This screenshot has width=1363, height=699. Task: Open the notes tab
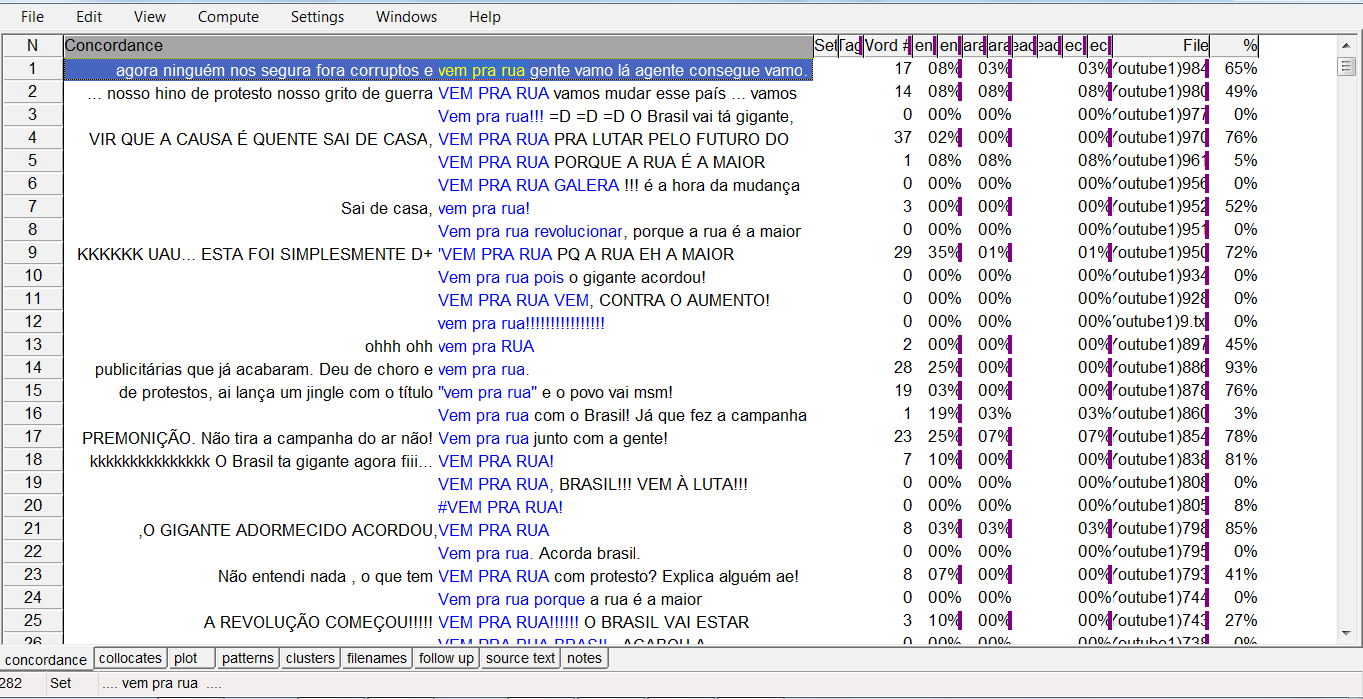click(x=584, y=658)
